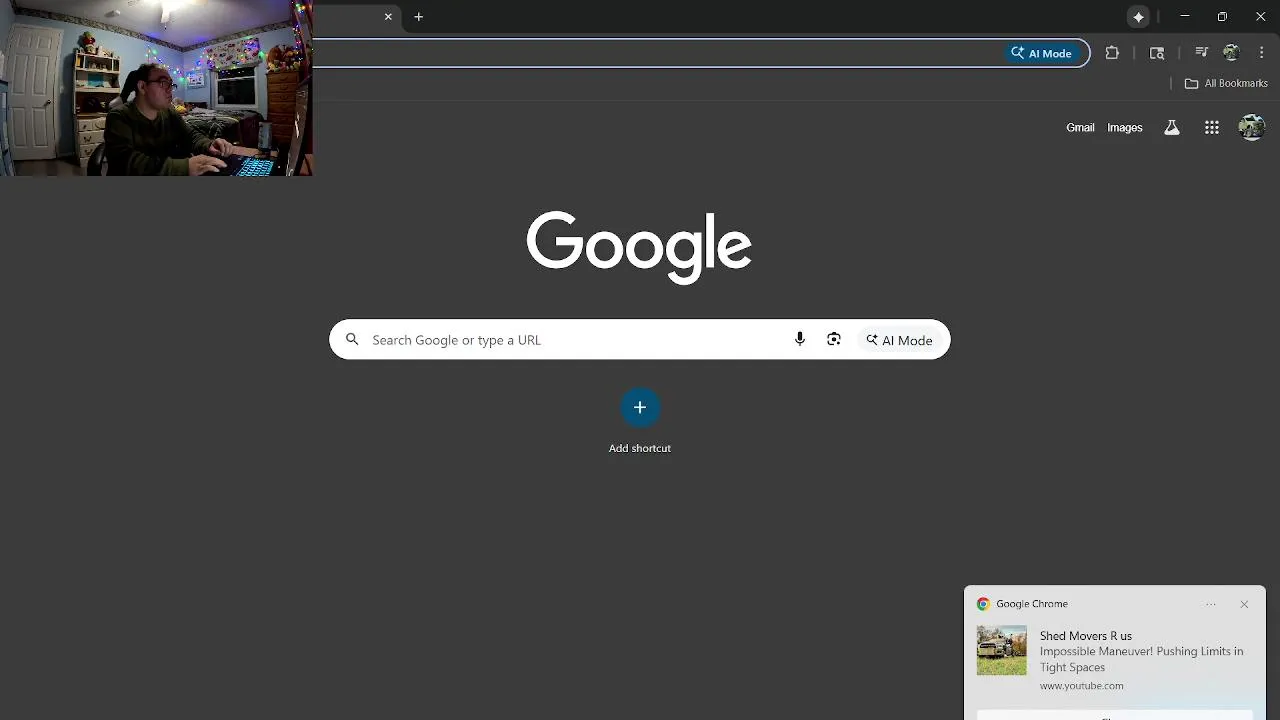
Task: Open the All Bookmarks folder
Action: click(1226, 84)
